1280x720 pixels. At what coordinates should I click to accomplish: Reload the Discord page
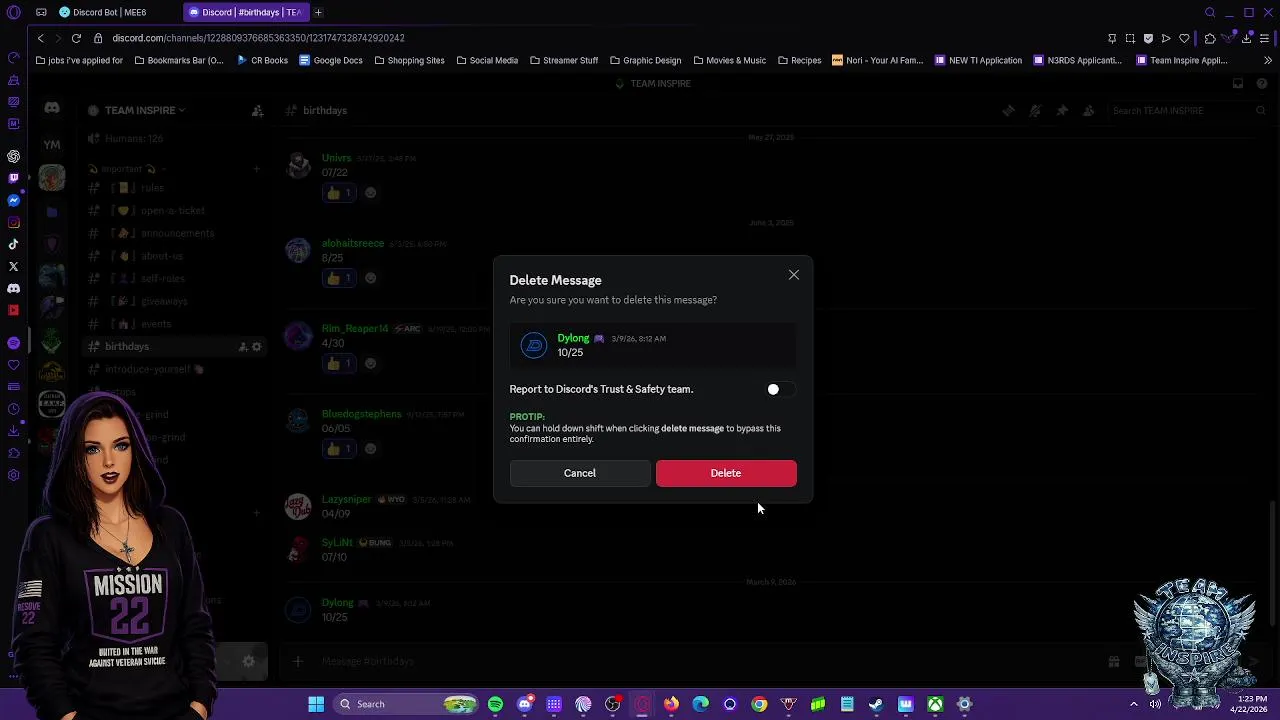76,38
